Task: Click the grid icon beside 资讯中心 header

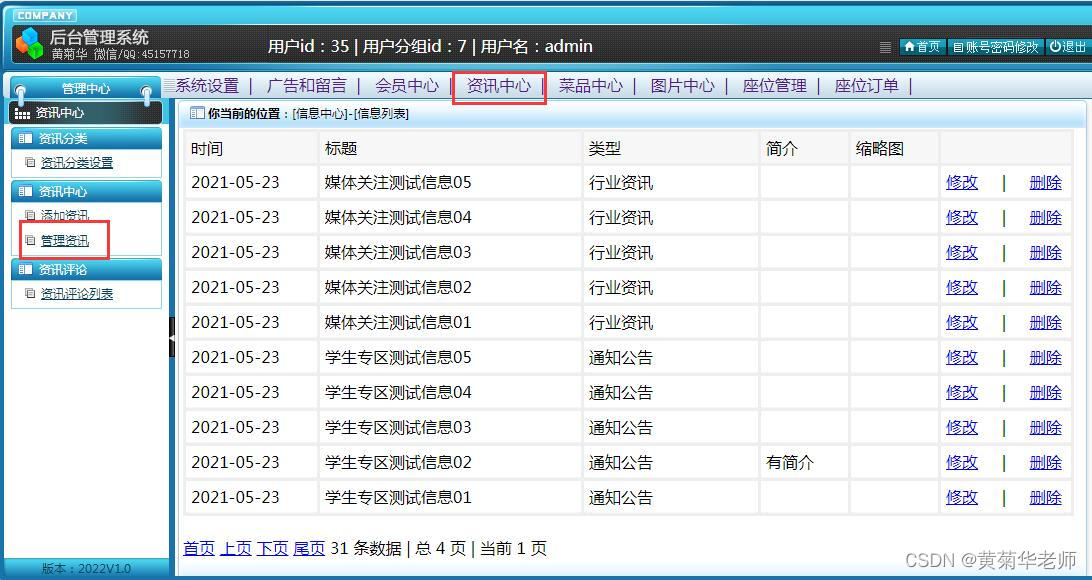Action: [22, 113]
